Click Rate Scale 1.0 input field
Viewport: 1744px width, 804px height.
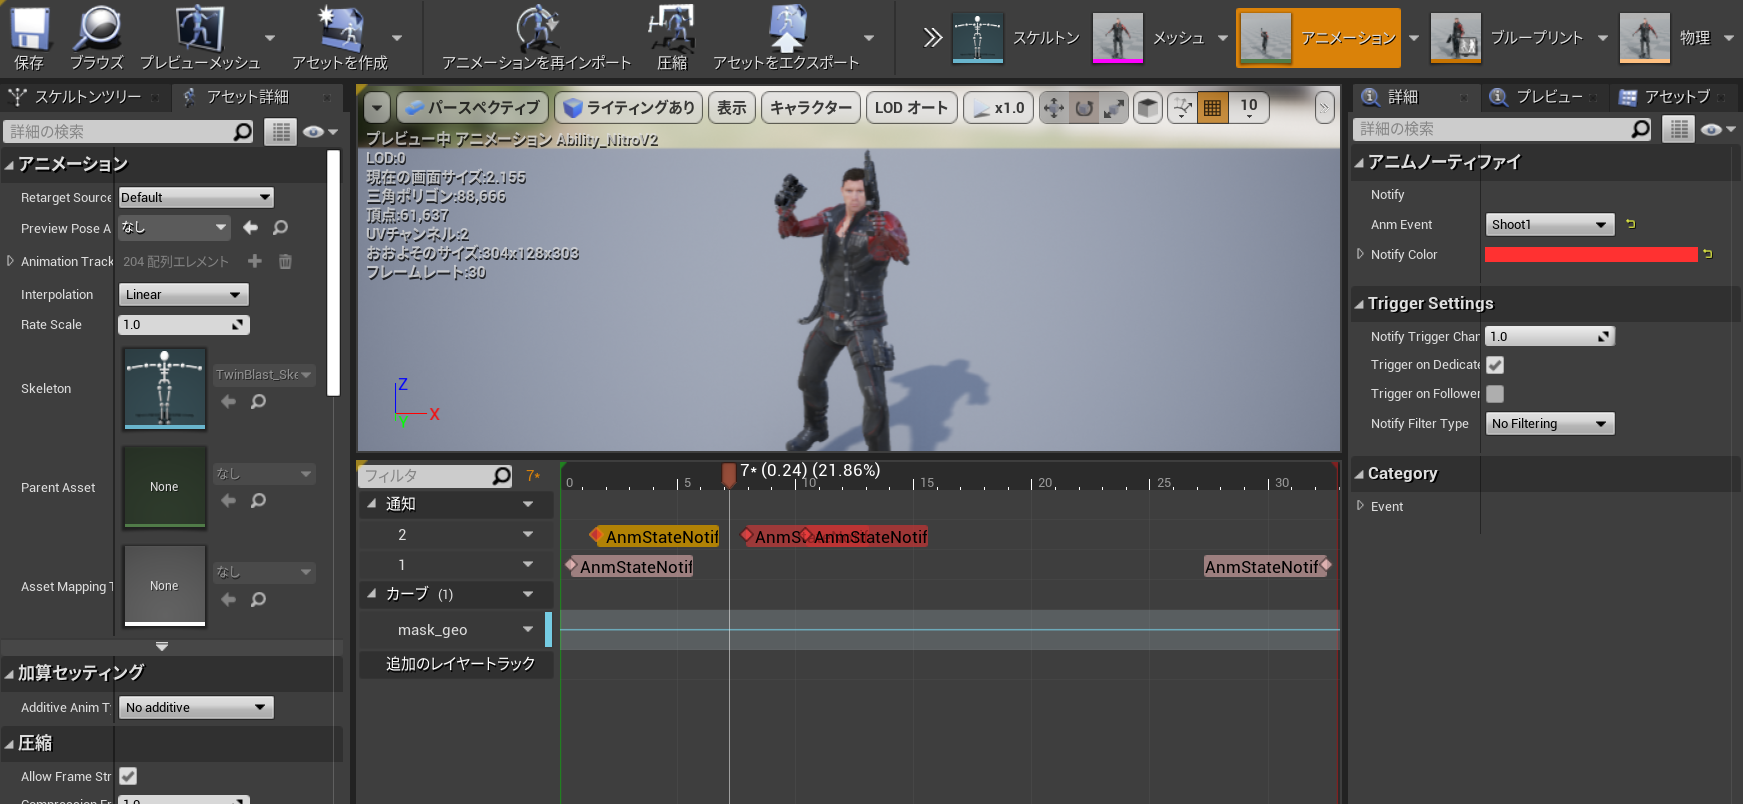pos(184,324)
